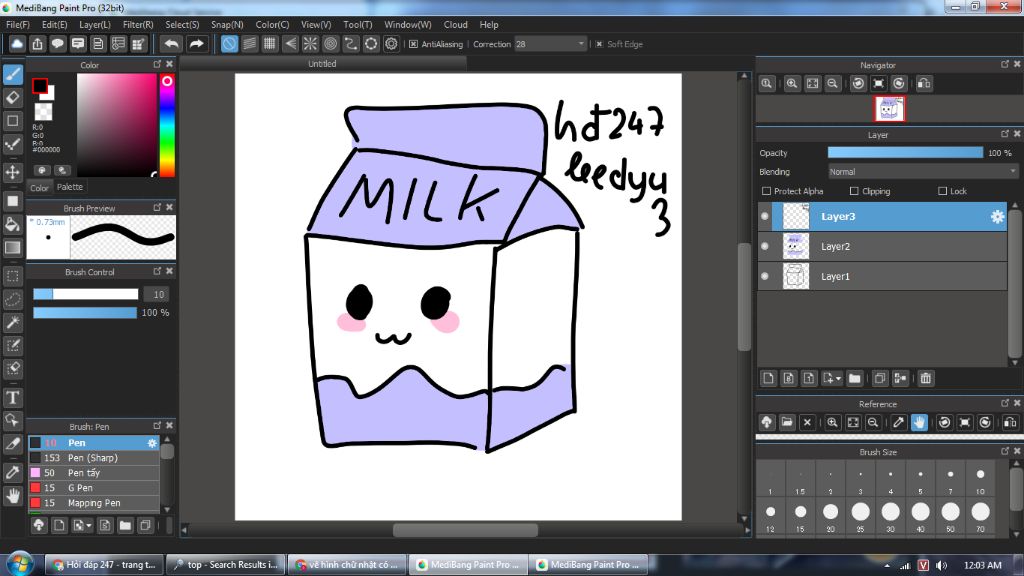1024x576 pixels.
Task: Open the Filter menu
Action: click(x=138, y=25)
